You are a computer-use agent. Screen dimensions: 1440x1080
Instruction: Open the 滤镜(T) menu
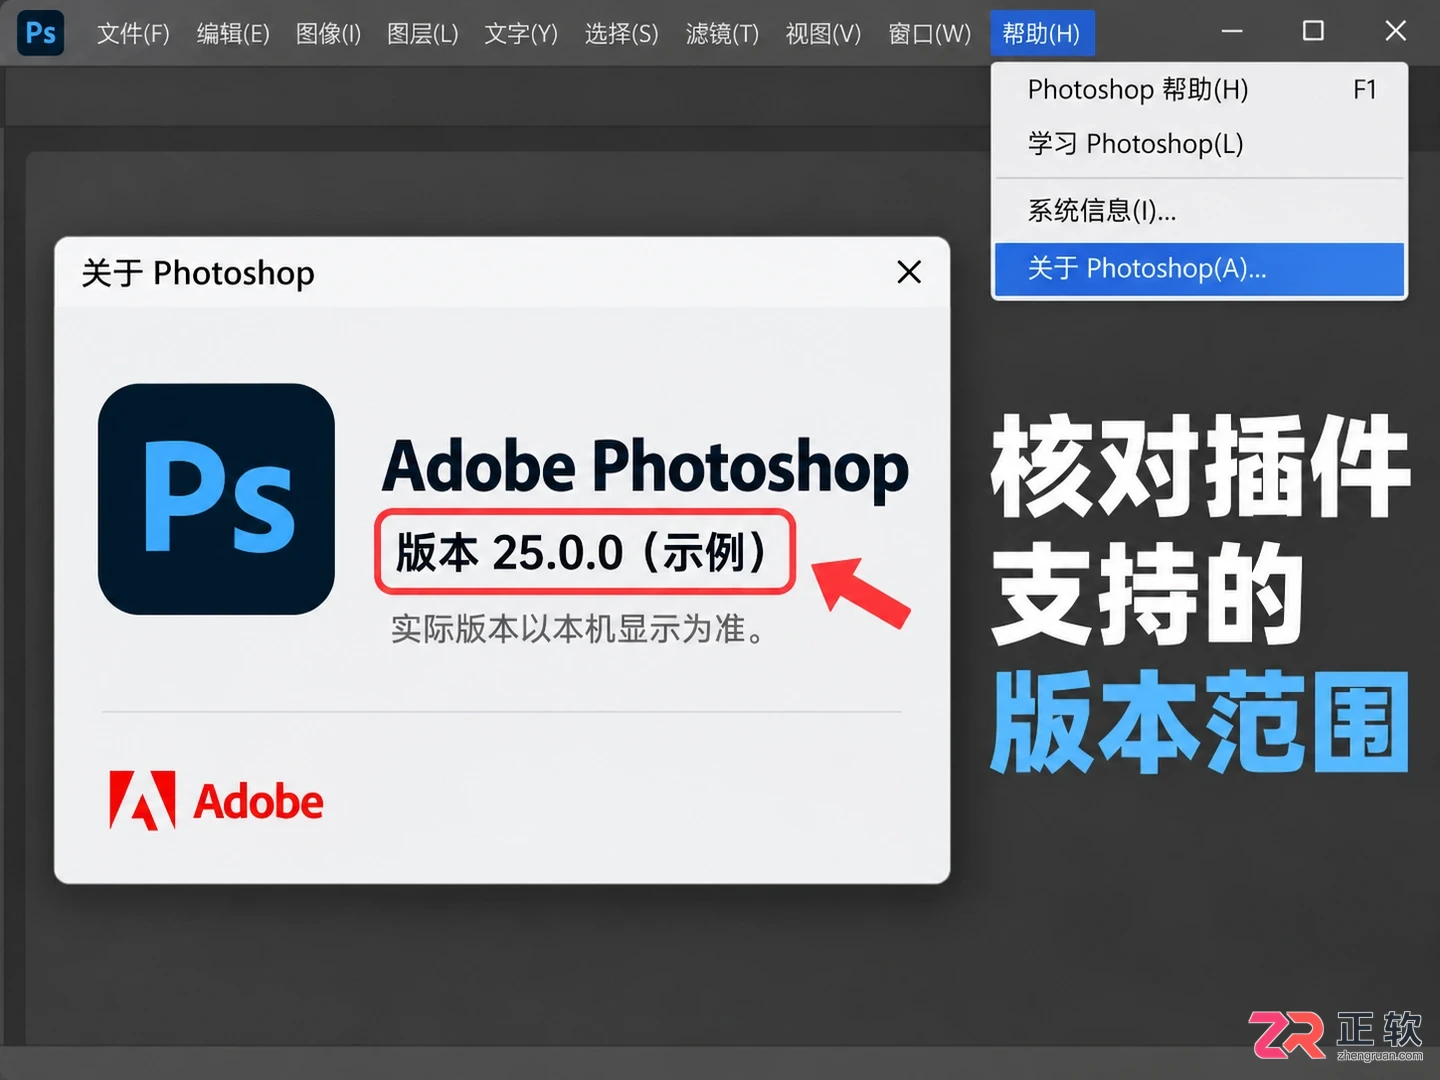point(722,34)
